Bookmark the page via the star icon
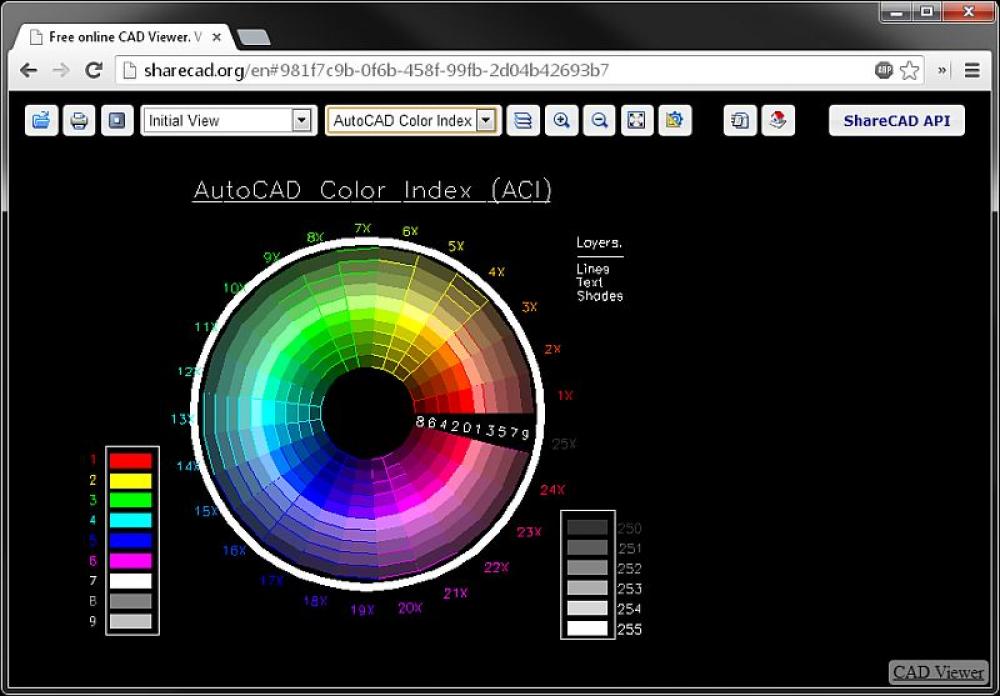Image resolution: width=1000 pixels, height=696 pixels. 910,70
